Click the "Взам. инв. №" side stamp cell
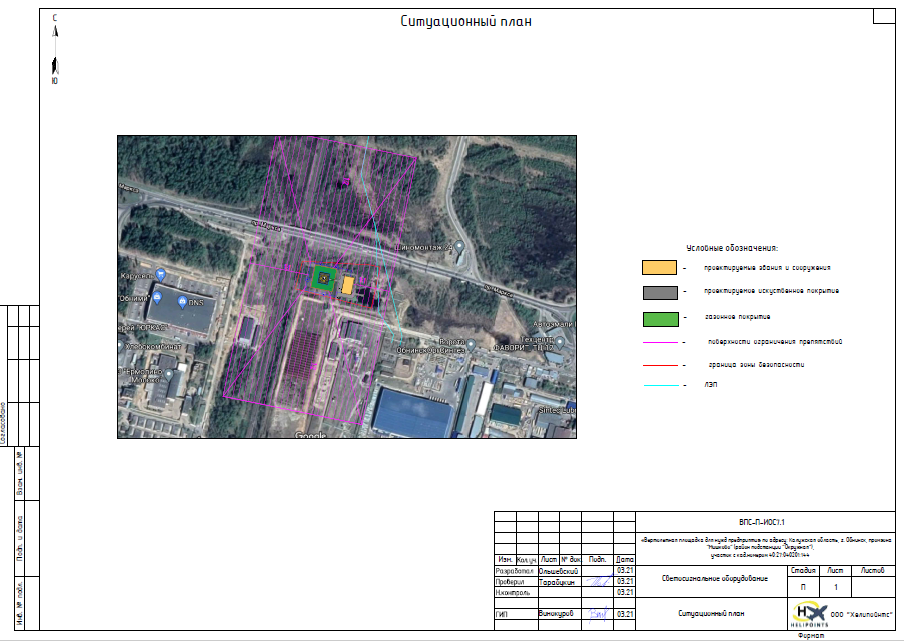This screenshot has height=641, width=904. (x=20, y=474)
